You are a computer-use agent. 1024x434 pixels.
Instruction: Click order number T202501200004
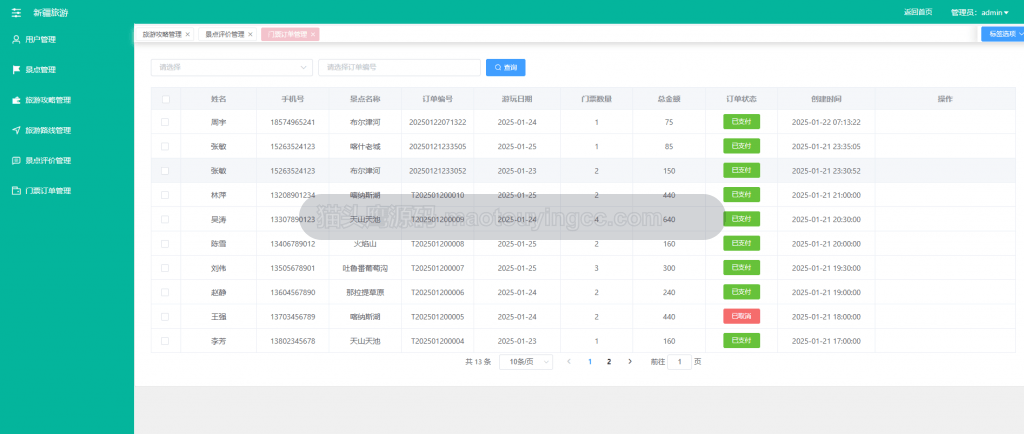tap(438, 341)
